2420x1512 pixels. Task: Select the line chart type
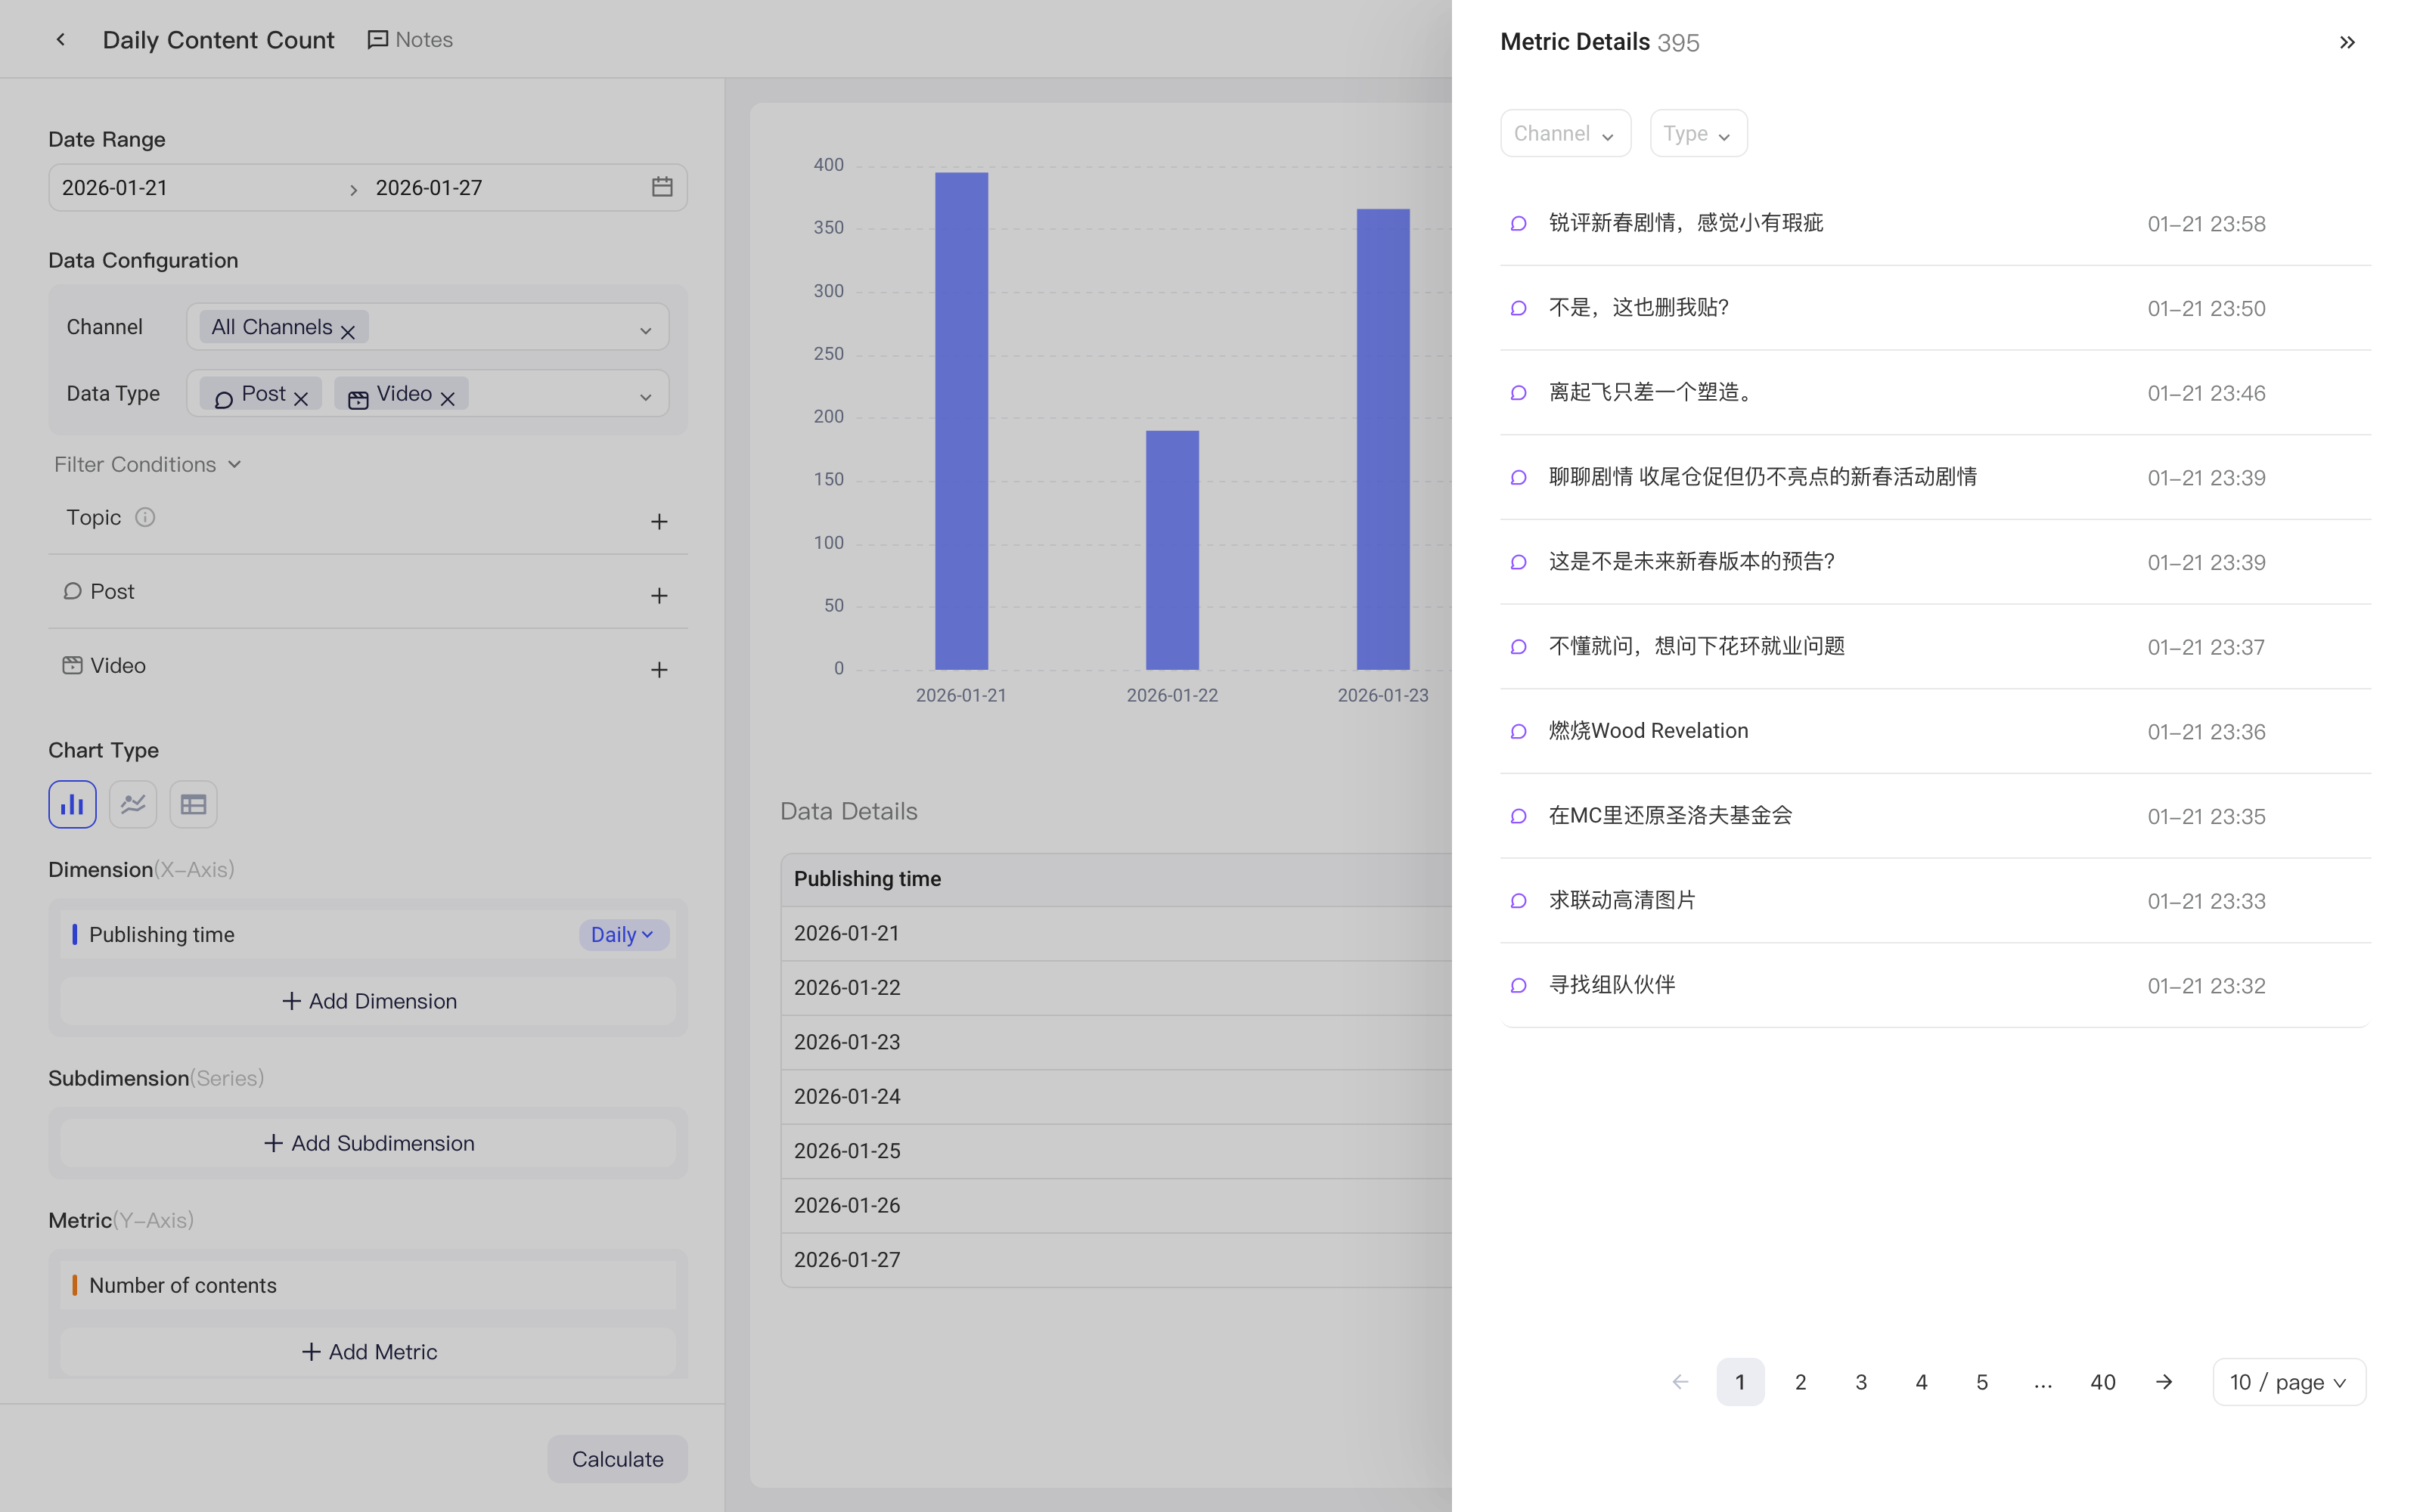click(x=133, y=804)
